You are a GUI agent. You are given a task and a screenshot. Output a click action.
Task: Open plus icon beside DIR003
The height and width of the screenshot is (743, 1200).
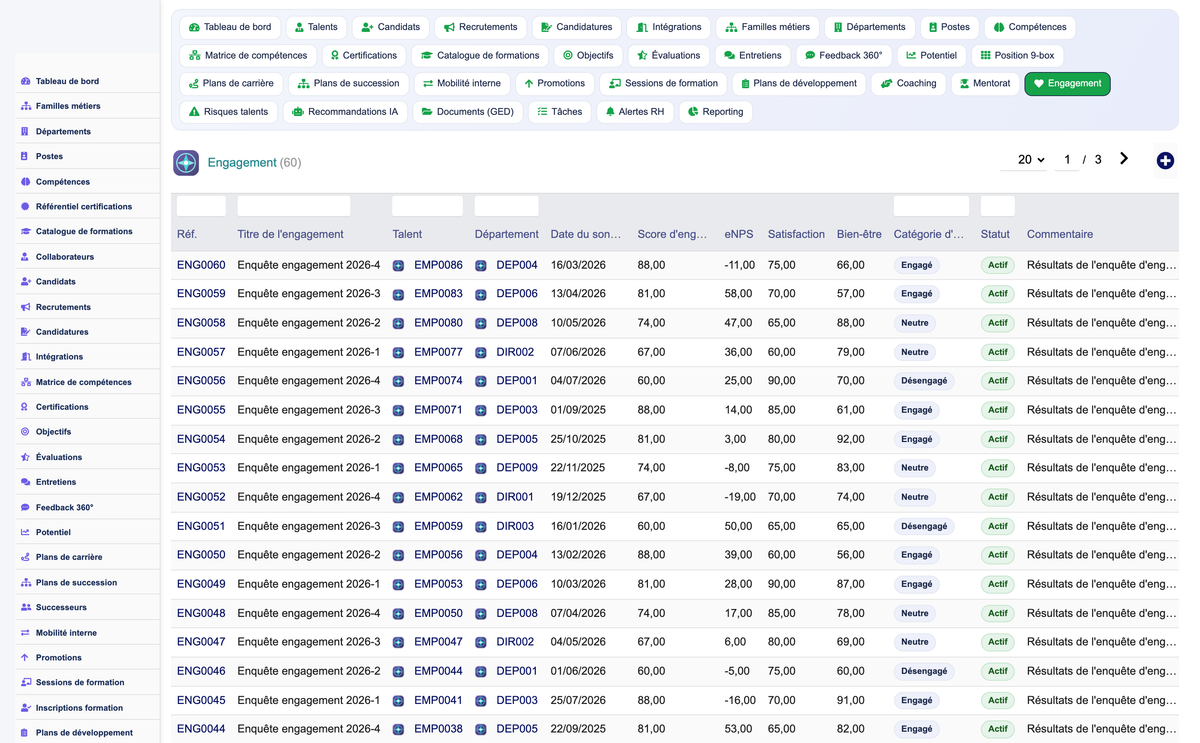481,527
